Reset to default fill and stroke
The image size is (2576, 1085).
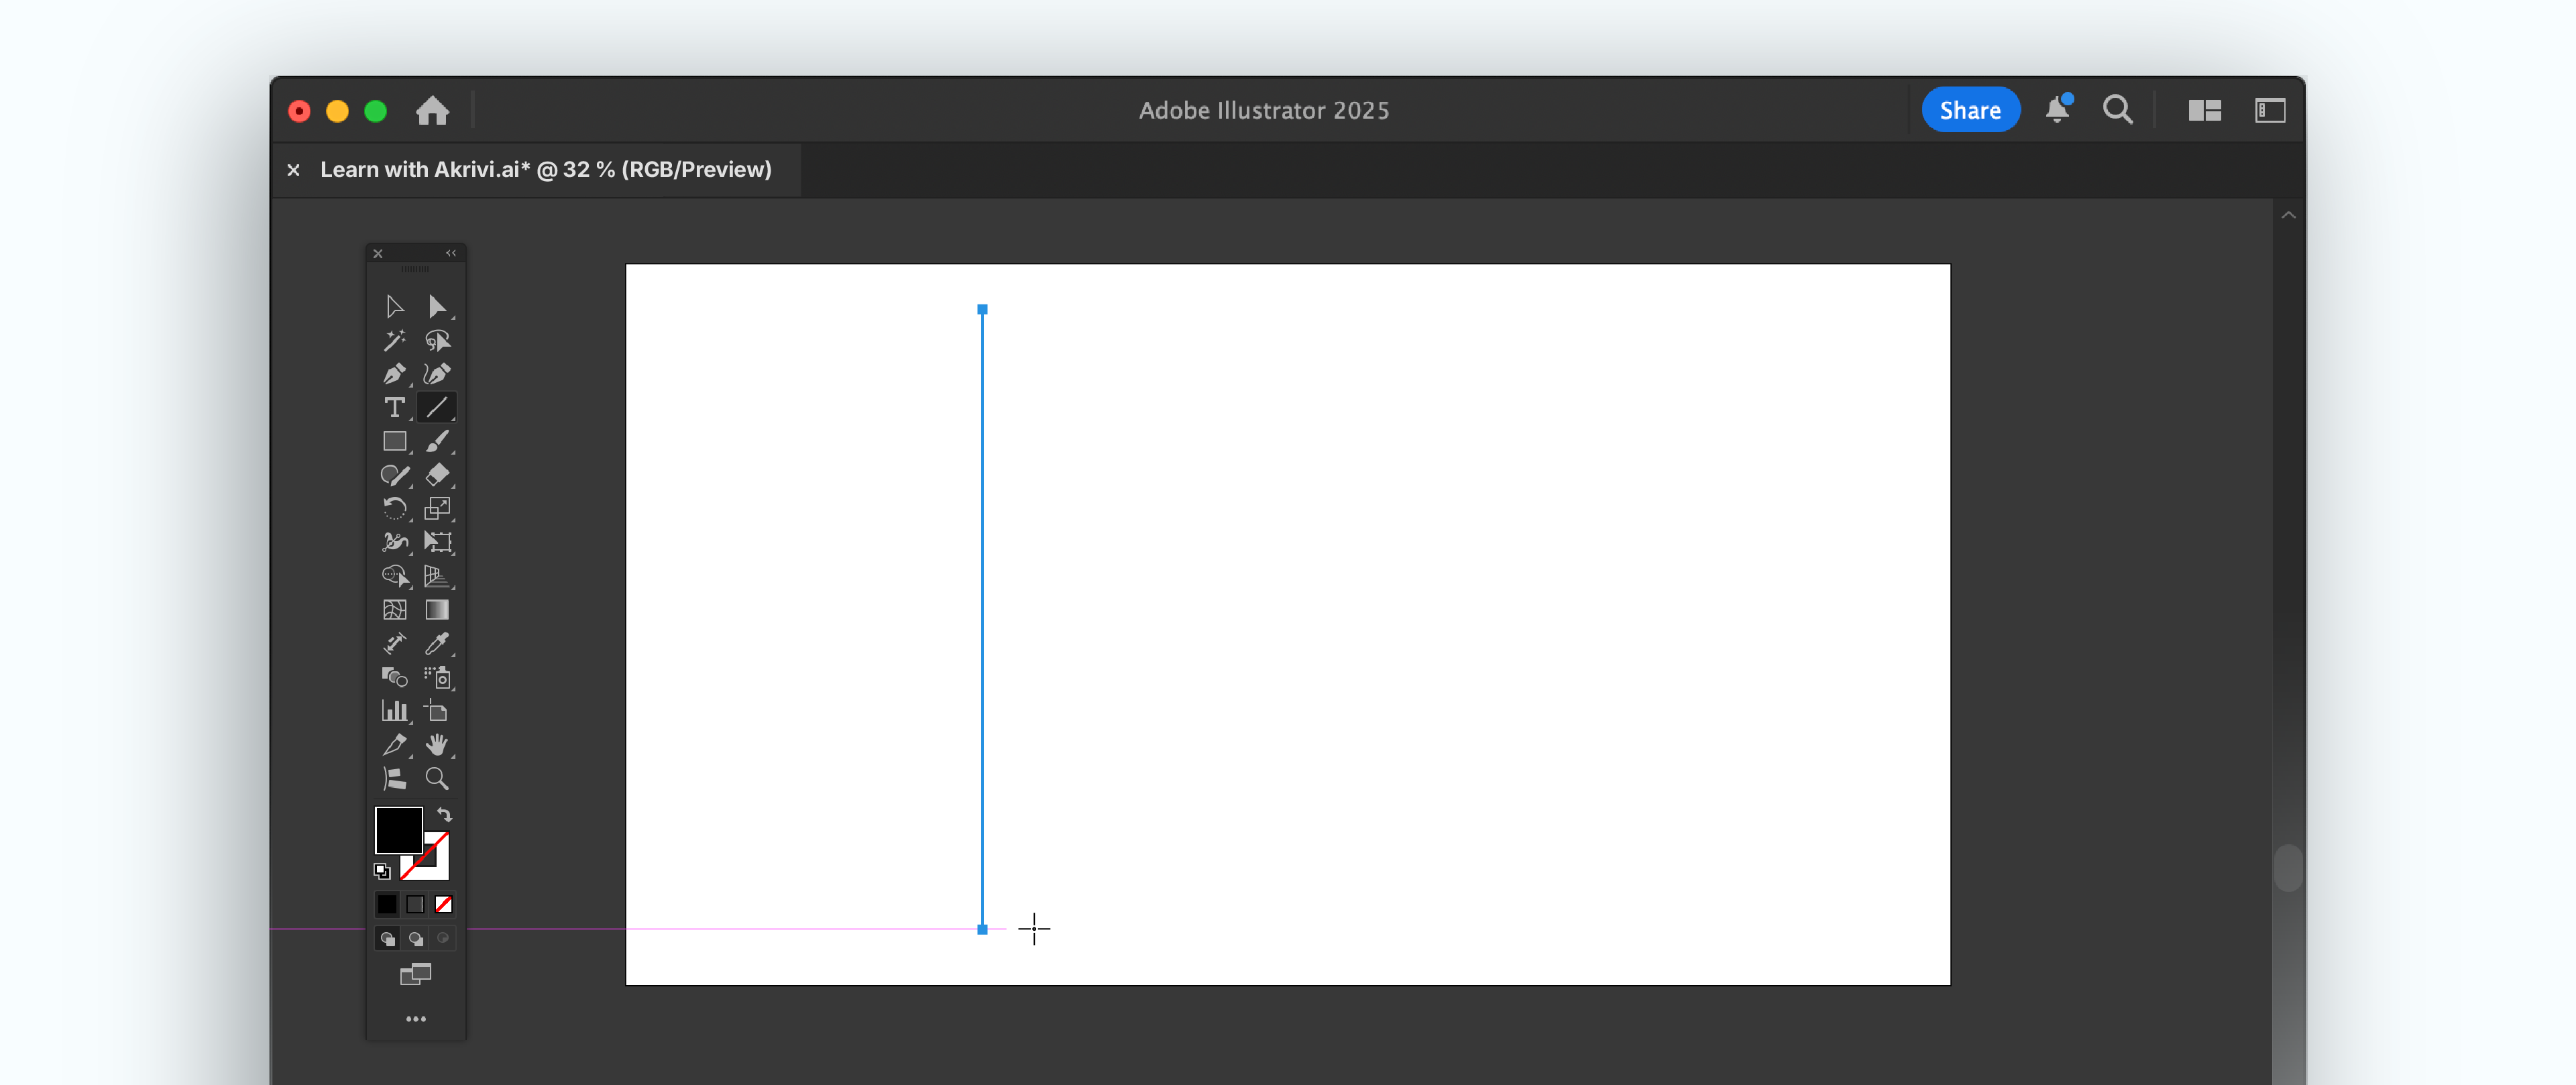click(x=382, y=871)
